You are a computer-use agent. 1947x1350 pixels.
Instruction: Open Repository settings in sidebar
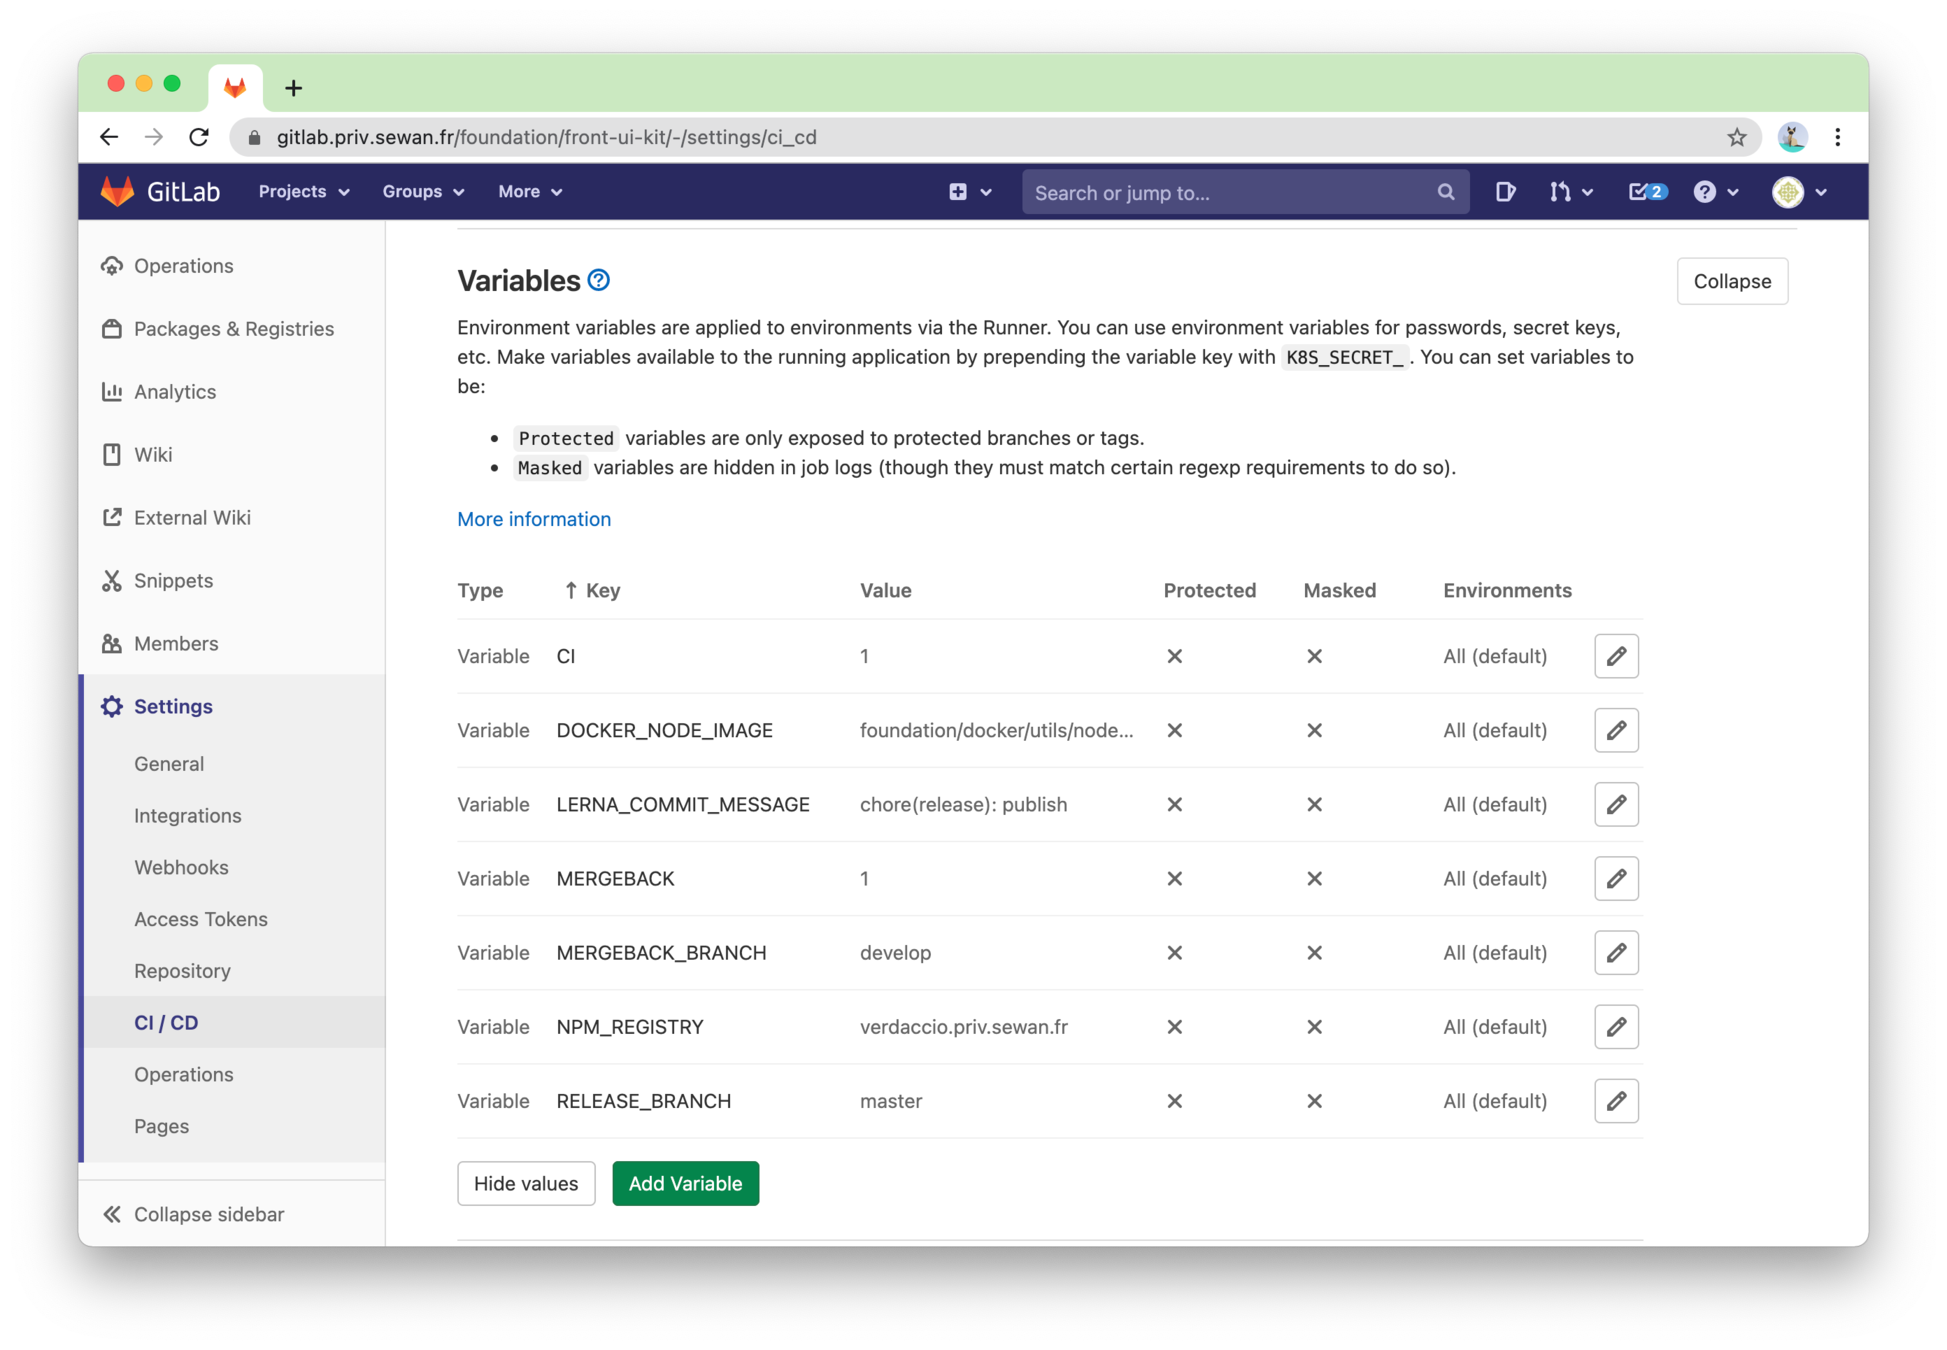click(182, 971)
